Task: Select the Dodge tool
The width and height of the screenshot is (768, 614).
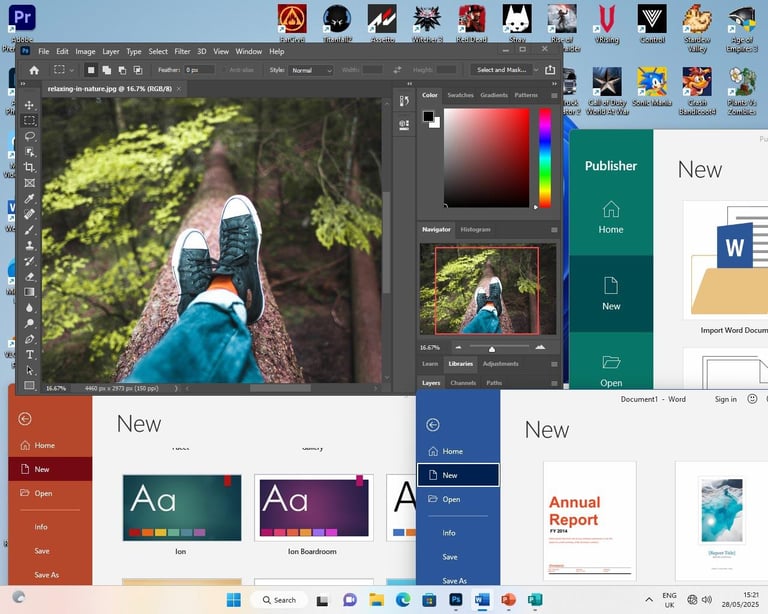Action: tap(29, 323)
